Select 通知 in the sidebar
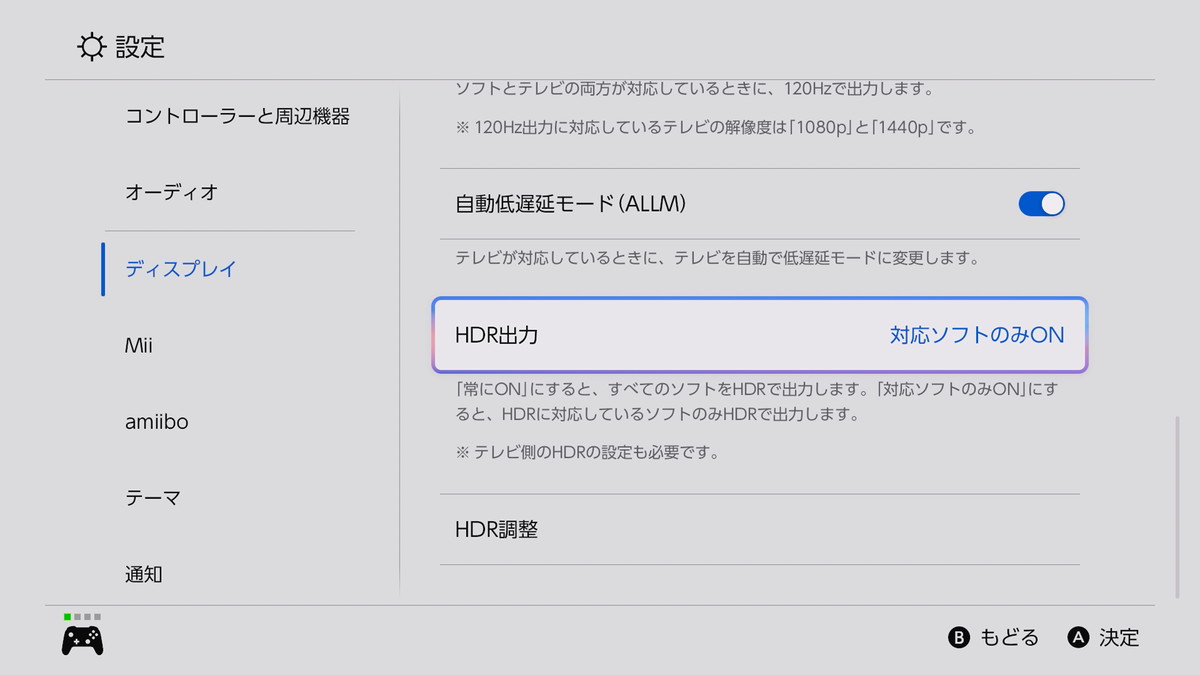This screenshot has height=675, width=1200. (144, 574)
